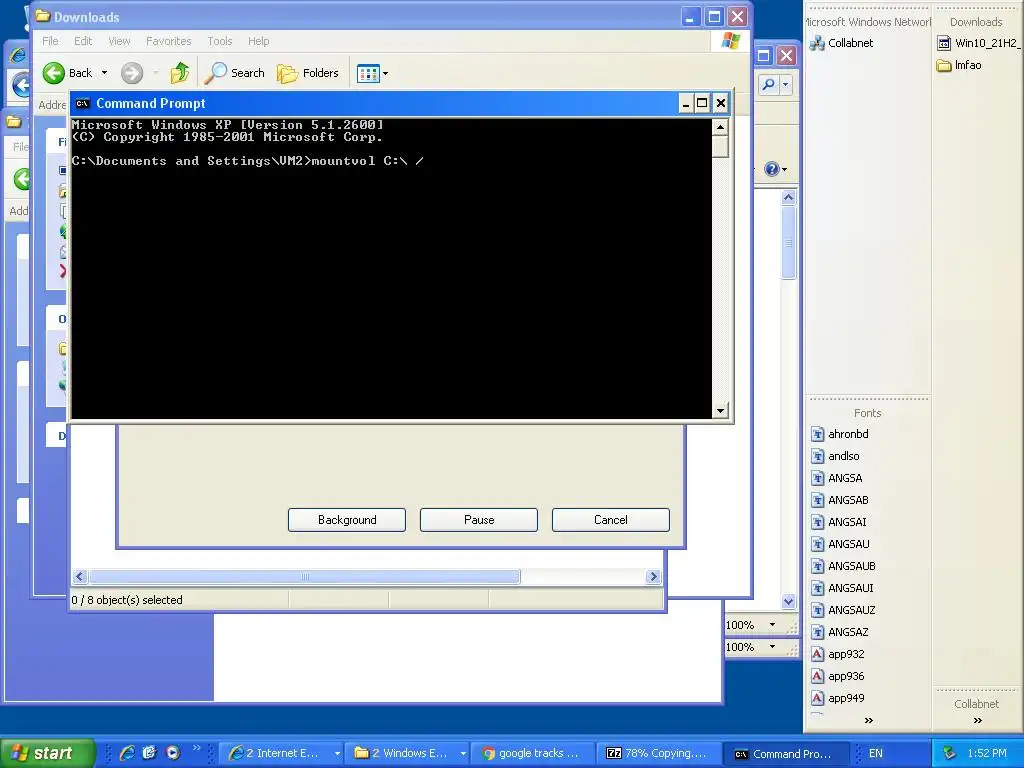Open the Views icon in Downloads toolbar
Viewport: 1024px width, 768px height.
[x=368, y=73]
